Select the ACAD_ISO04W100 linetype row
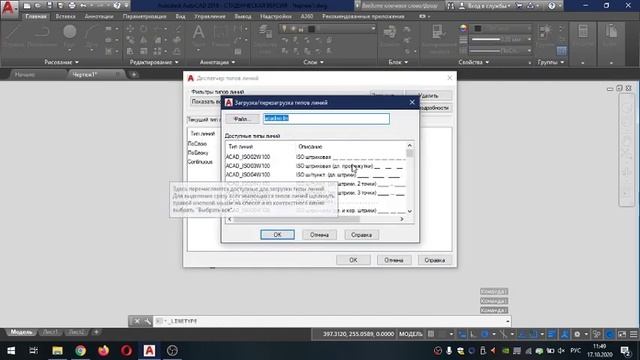640x360 pixels. click(315, 175)
